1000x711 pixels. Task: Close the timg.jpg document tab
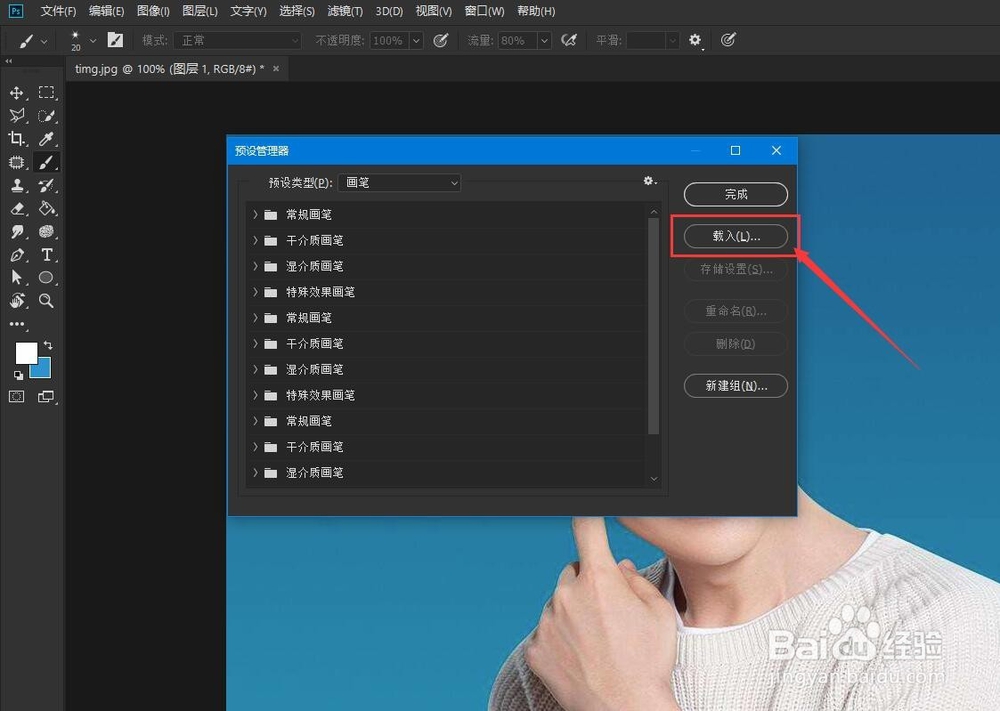point(276,69)
